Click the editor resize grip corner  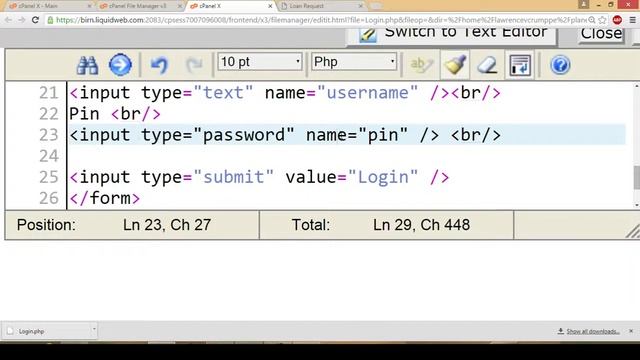coord(633,231)
